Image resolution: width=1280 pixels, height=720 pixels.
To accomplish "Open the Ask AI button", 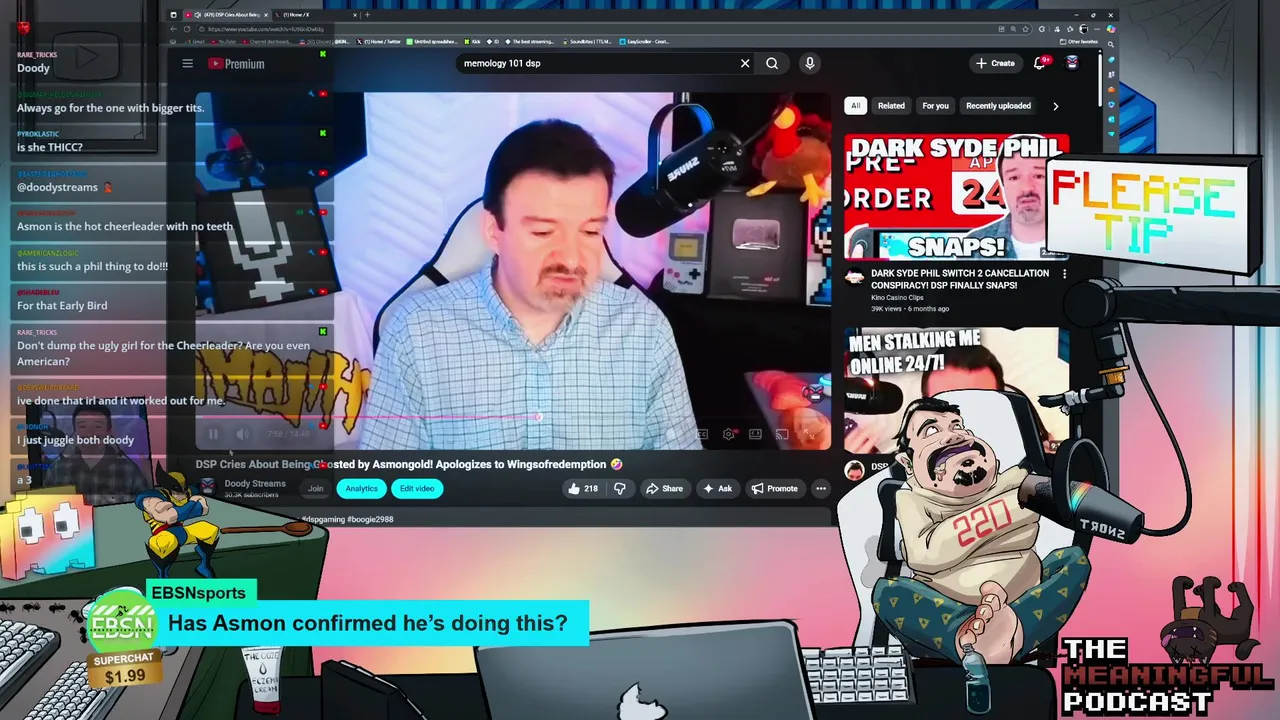I will pos(718,488).
